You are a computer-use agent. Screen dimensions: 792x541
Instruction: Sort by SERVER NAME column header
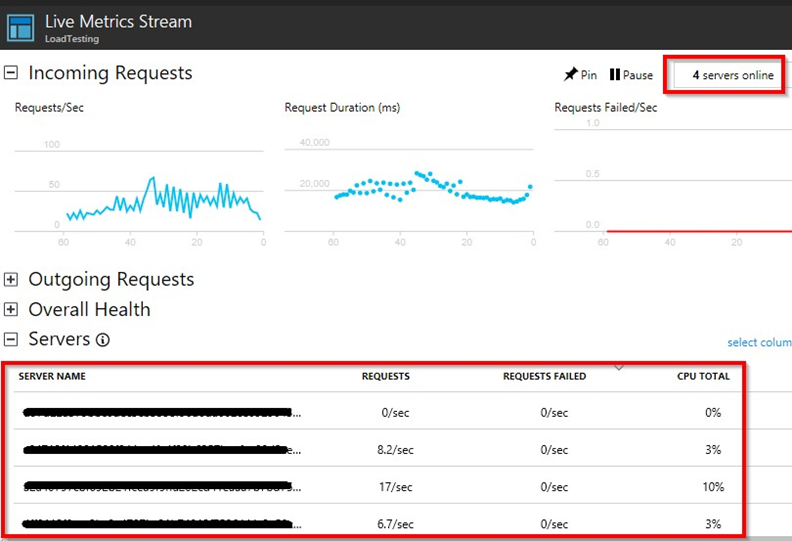click(x=52, y=377)
